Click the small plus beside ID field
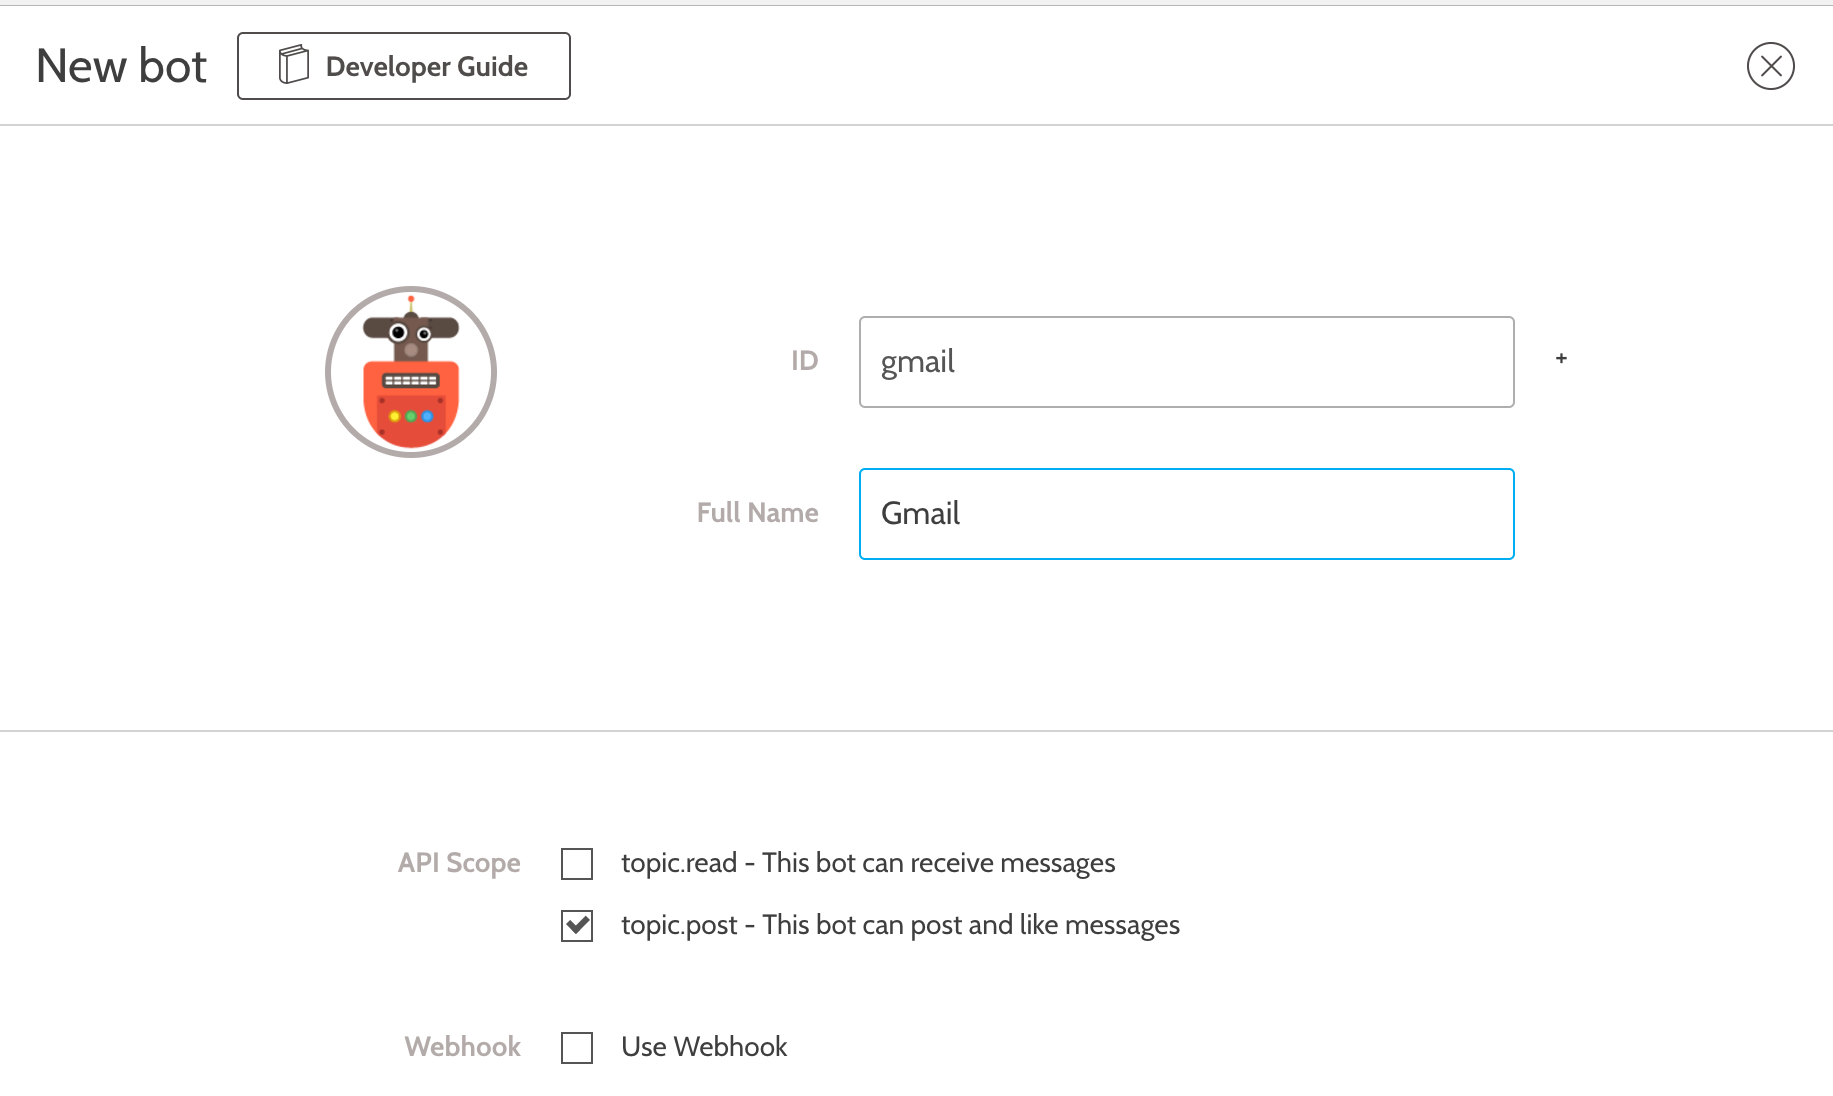Screen dimensions: 1833x1096 1561,358
